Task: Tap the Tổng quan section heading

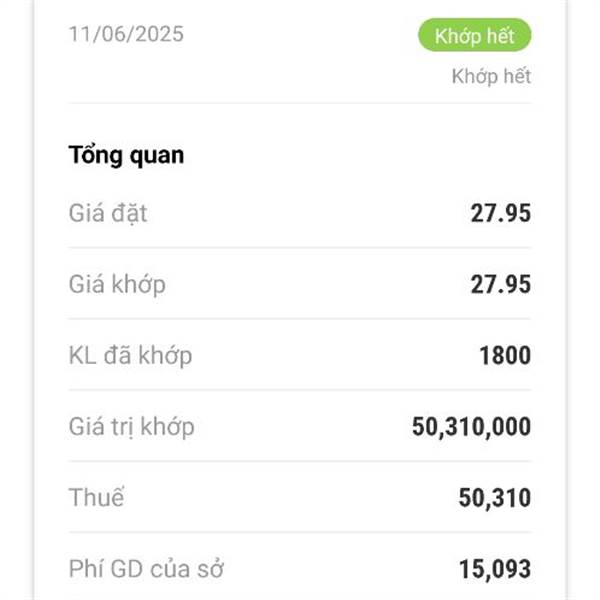Action: pyautogui.click(x=126, y=155)
